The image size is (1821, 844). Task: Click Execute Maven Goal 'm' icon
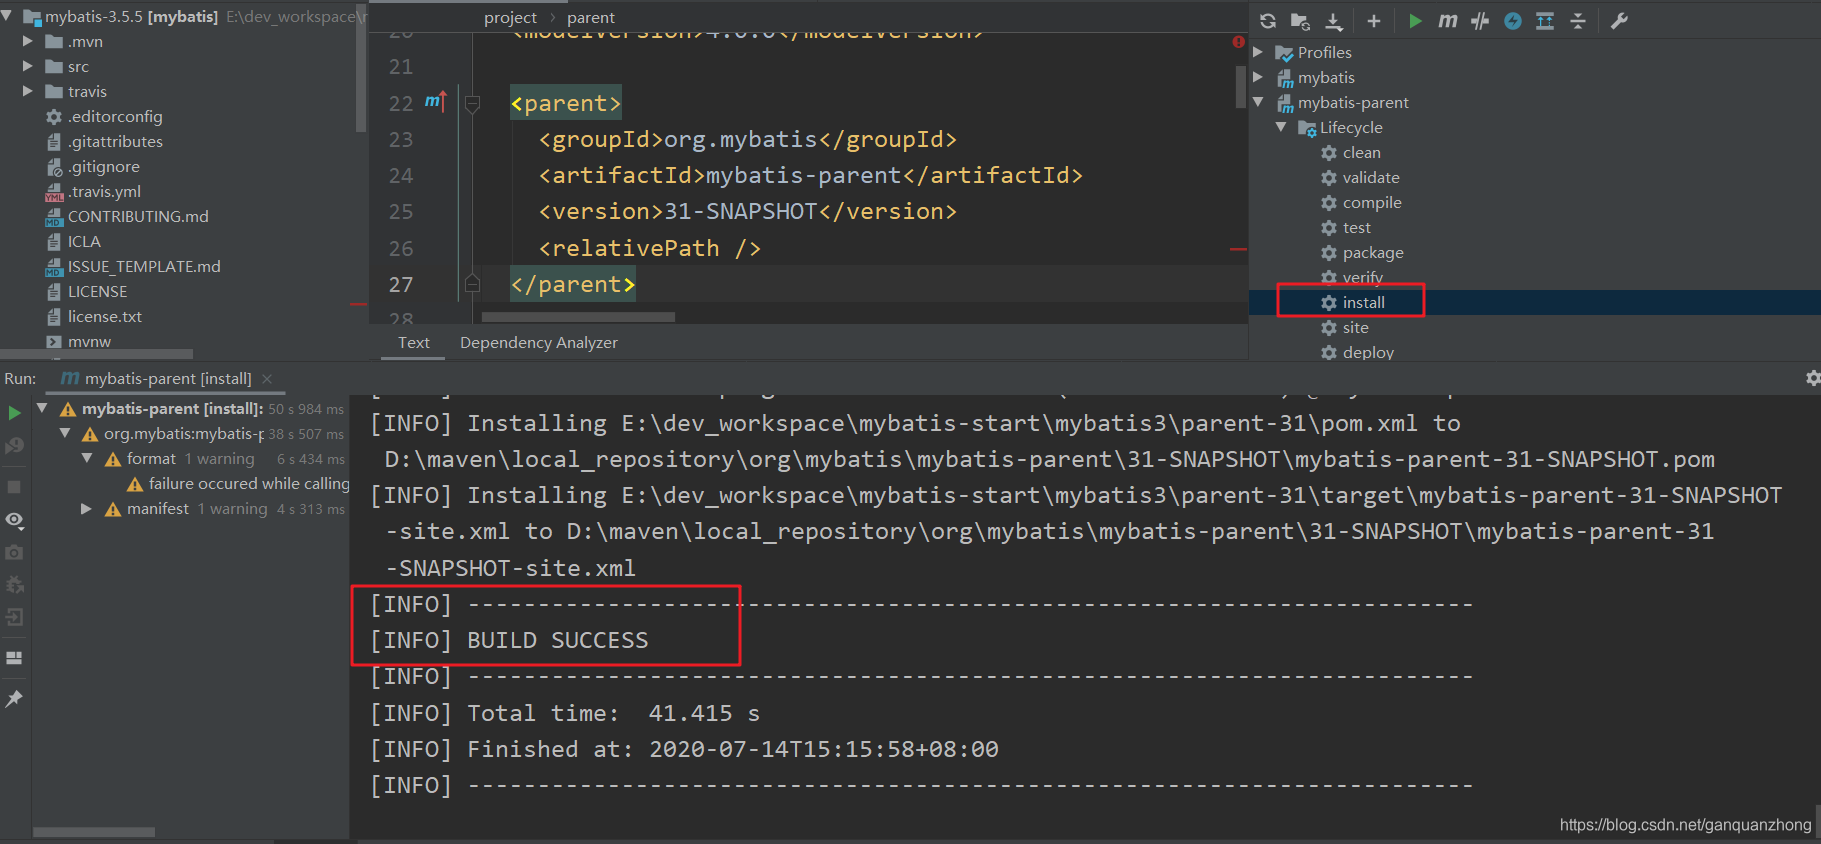1447,21
